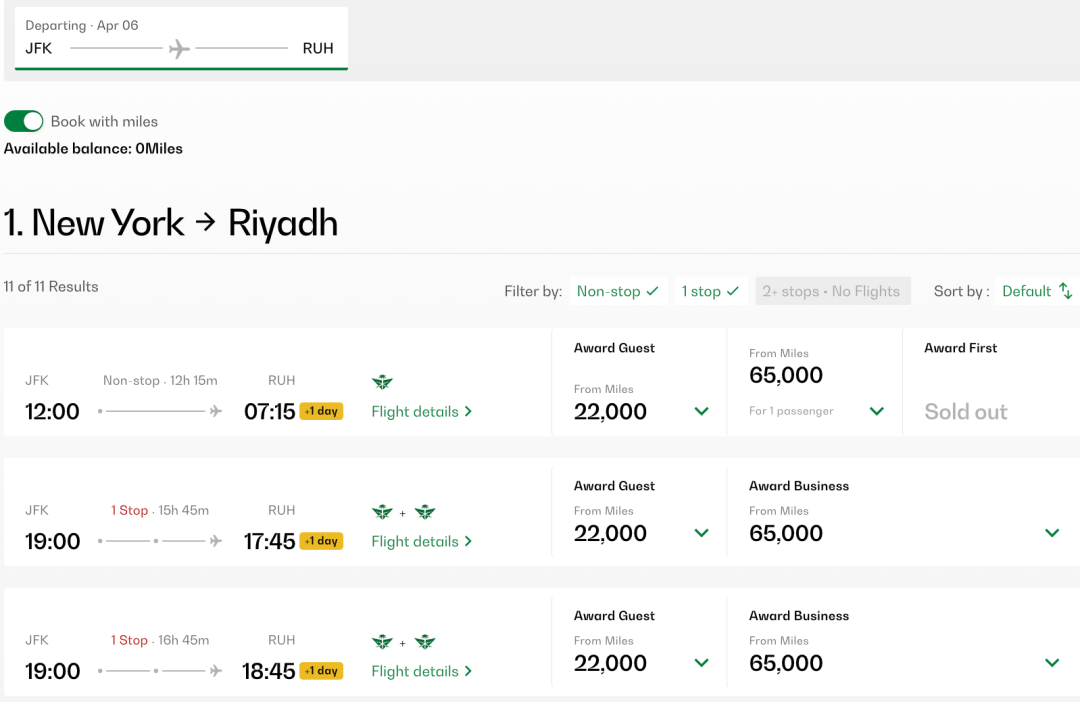
Task: Click second airline logo on 16h 45m flight
Action: pos(425,642)
